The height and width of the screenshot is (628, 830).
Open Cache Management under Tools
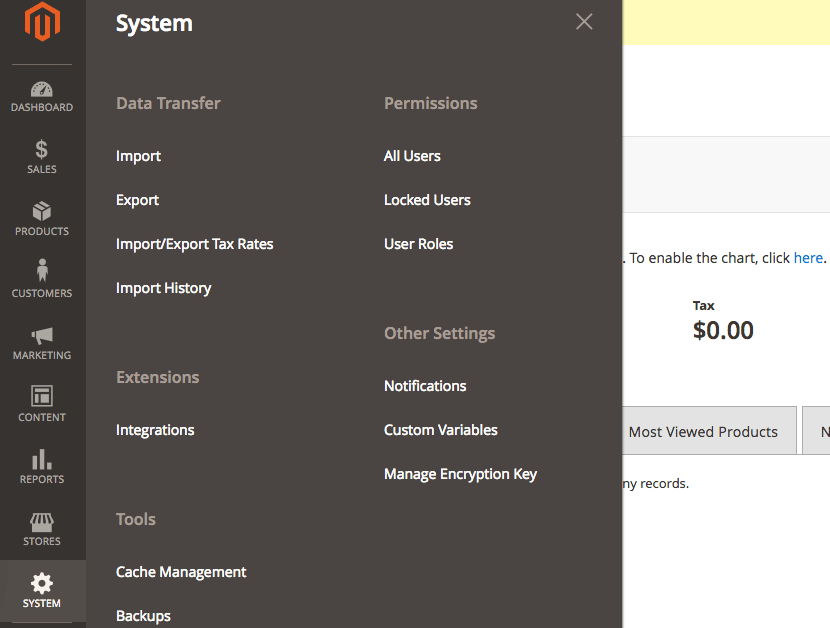pyautogui.click(x=181, y=572)
